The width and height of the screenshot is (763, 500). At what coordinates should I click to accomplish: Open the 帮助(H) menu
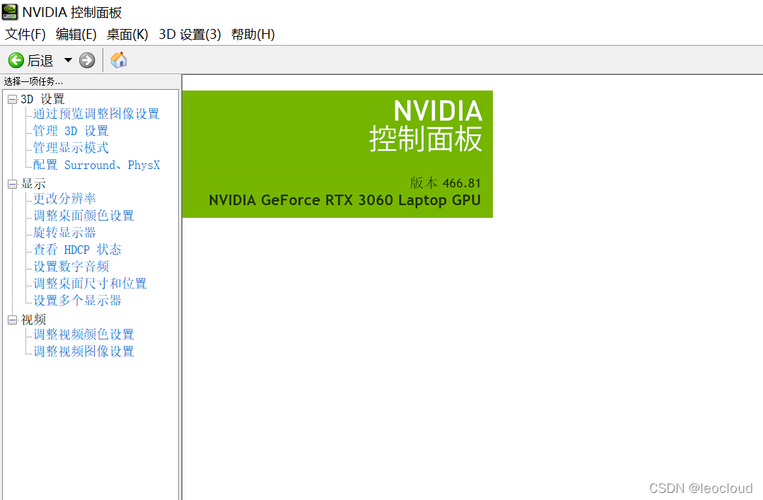253,35
